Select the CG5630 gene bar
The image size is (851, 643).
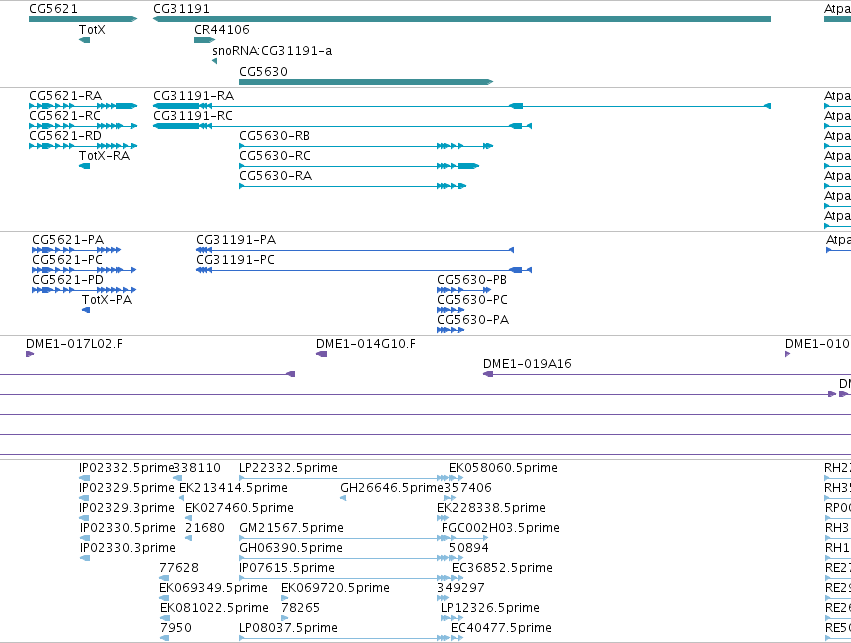[x=366, y=82]
